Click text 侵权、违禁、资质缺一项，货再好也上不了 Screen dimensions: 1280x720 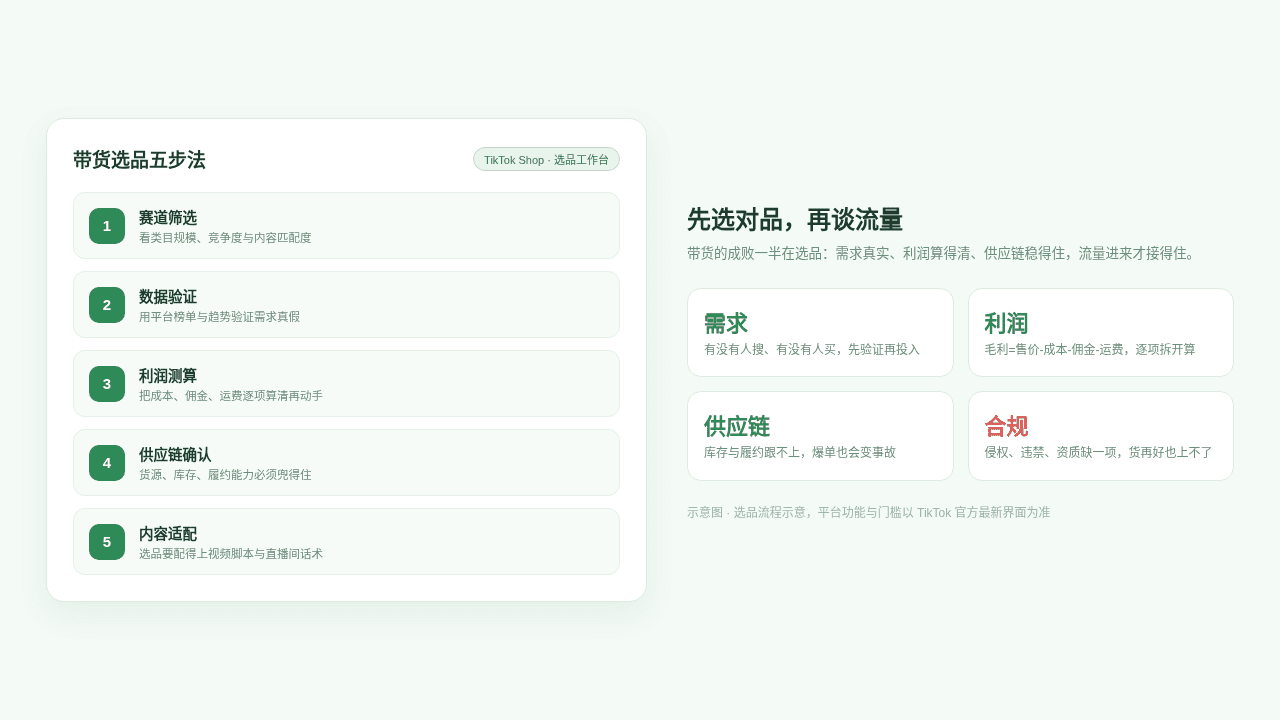click(x=1098, y=452)
